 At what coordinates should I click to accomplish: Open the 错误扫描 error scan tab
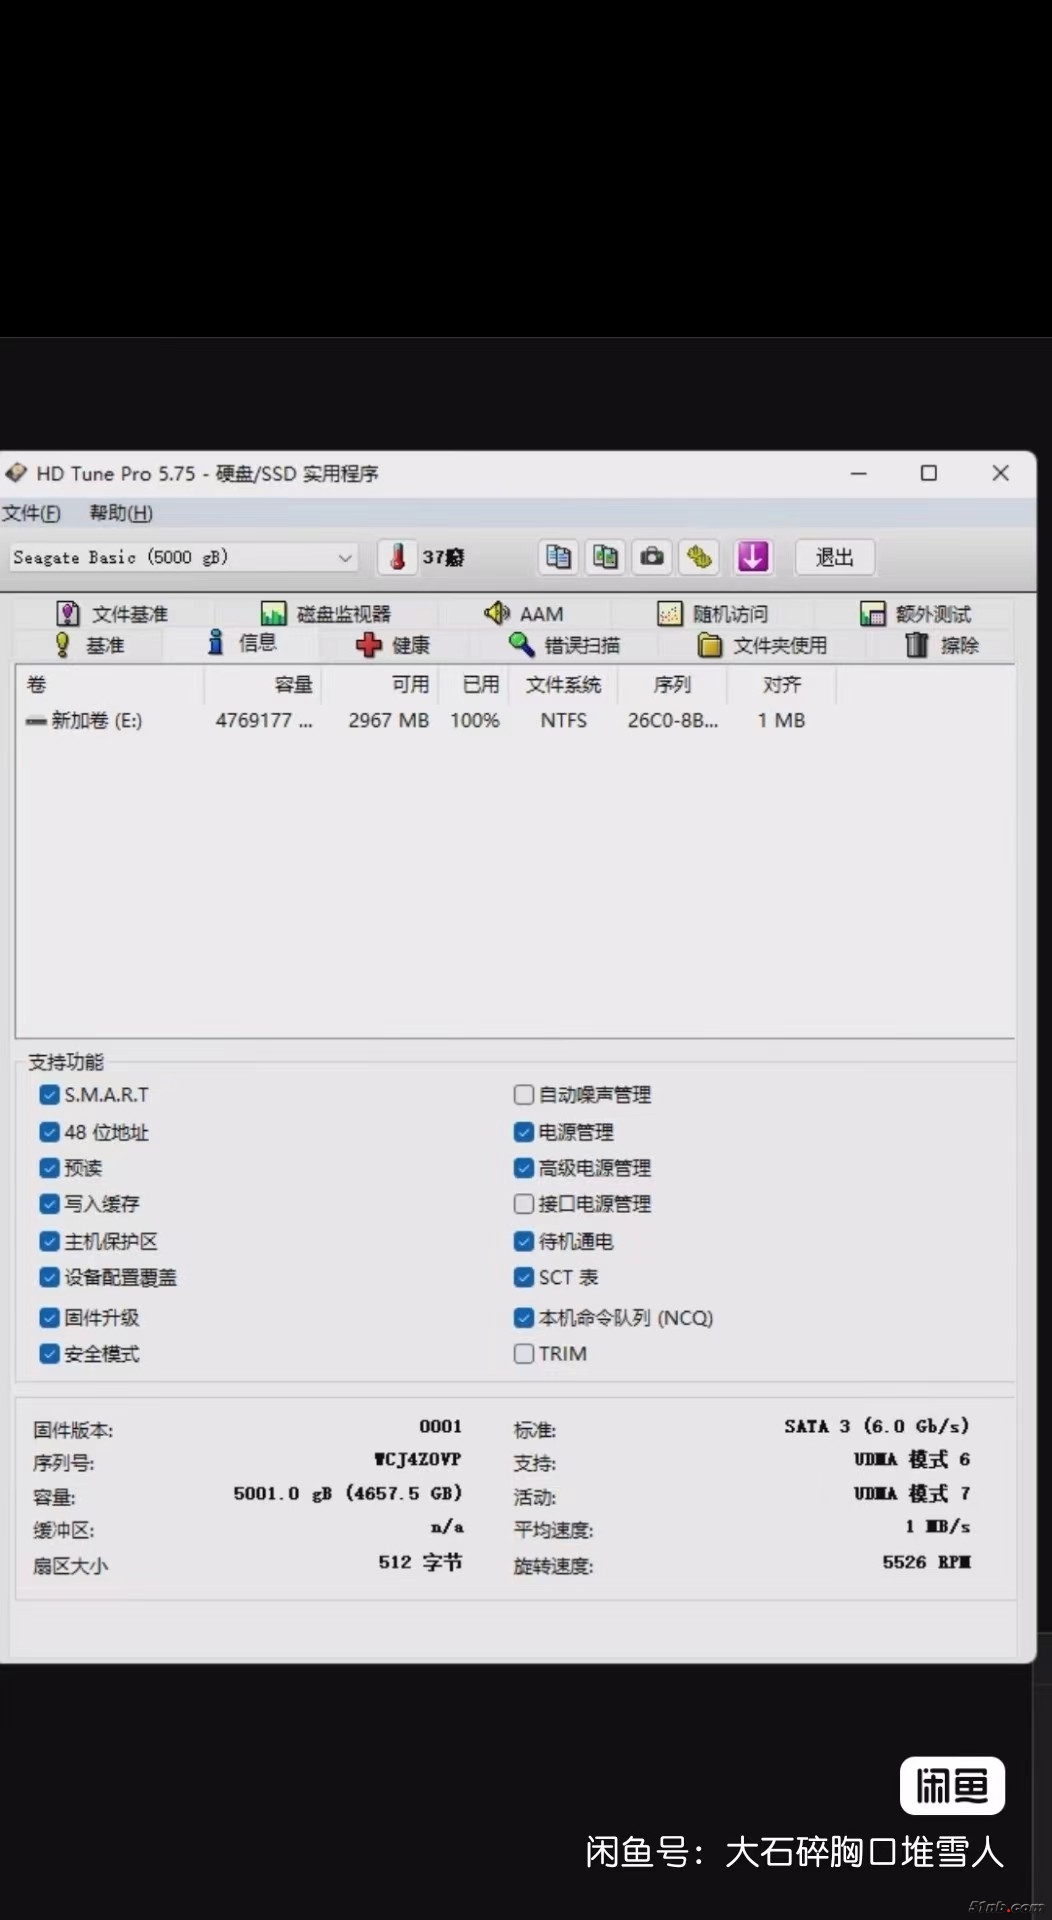point(565,645)
